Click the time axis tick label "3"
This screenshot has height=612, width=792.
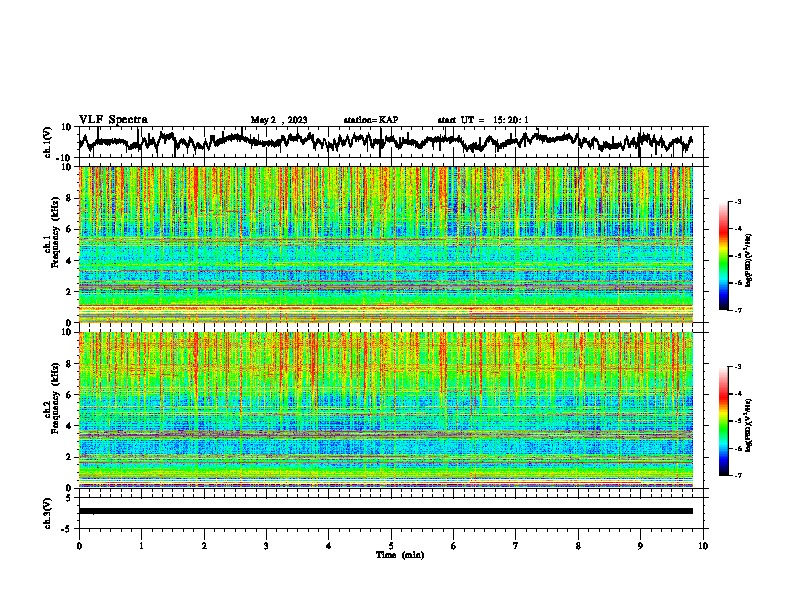coord(266,546)
